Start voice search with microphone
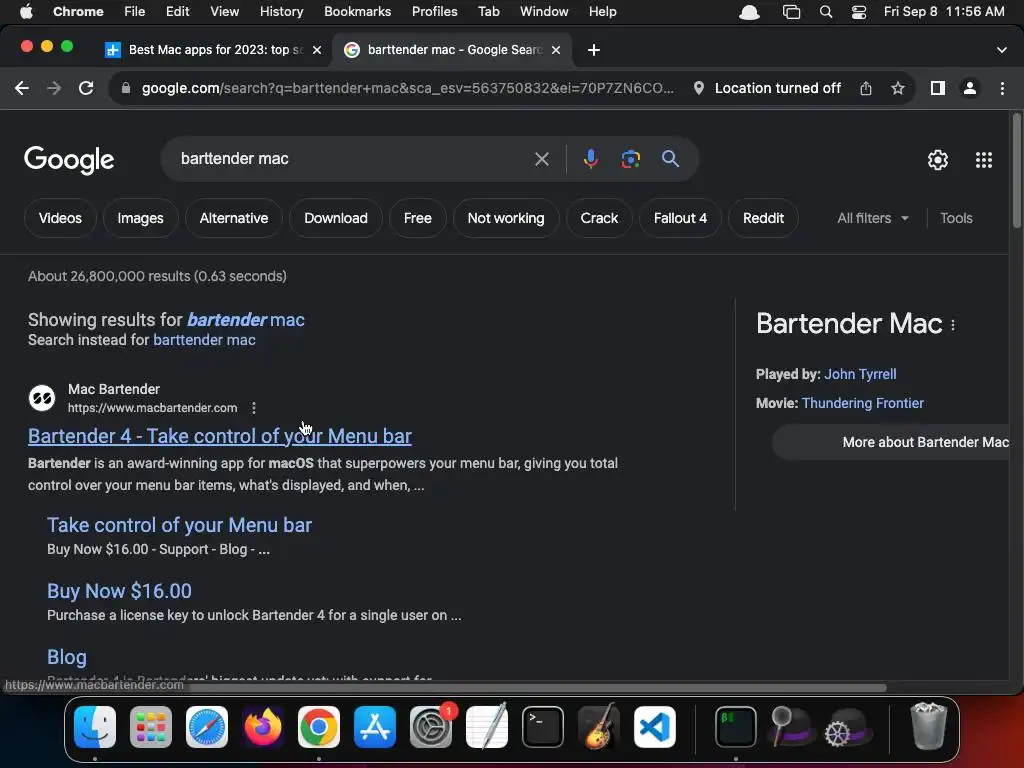The image size is (1024, 768). [x=590, y=159]
